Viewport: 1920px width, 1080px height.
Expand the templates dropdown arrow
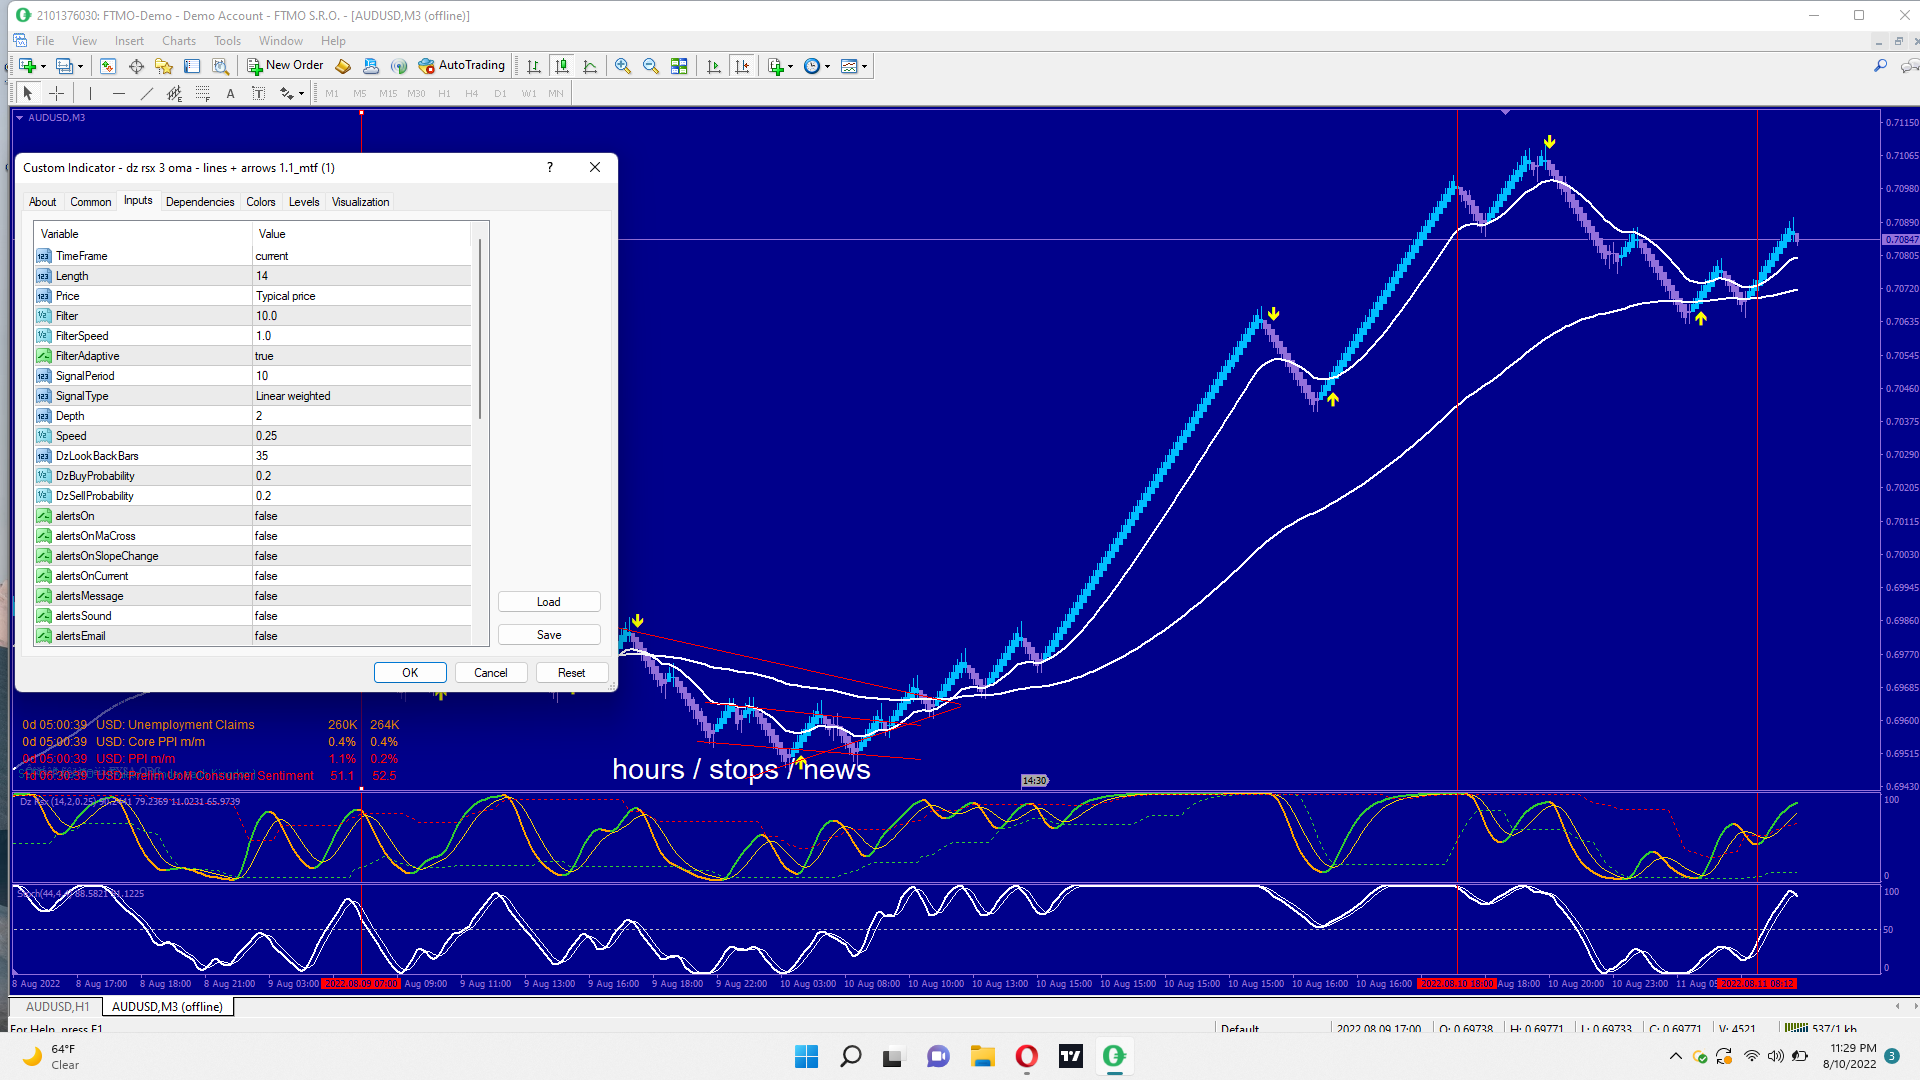coord(865,66)
